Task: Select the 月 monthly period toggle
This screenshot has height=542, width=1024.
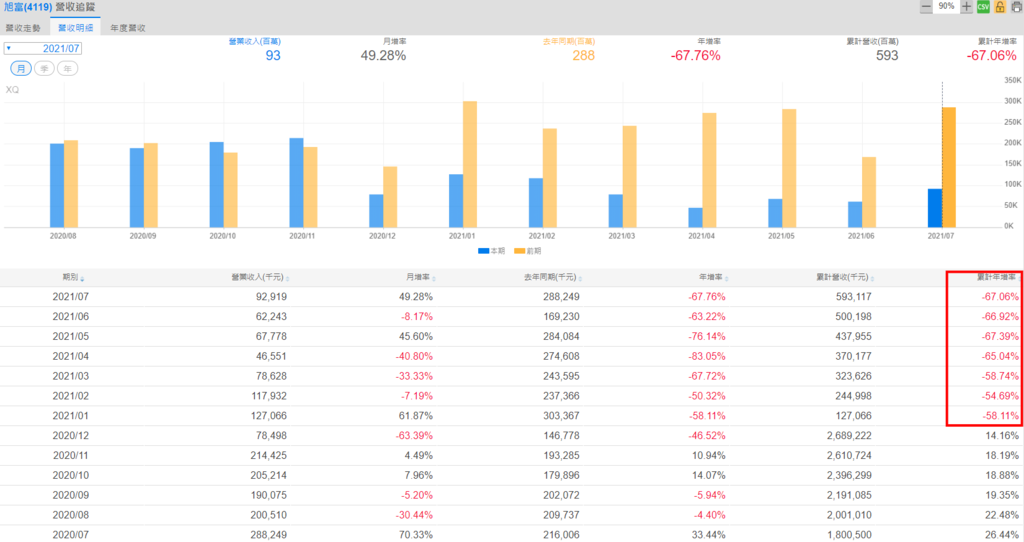Action: [x=21, y=69]
